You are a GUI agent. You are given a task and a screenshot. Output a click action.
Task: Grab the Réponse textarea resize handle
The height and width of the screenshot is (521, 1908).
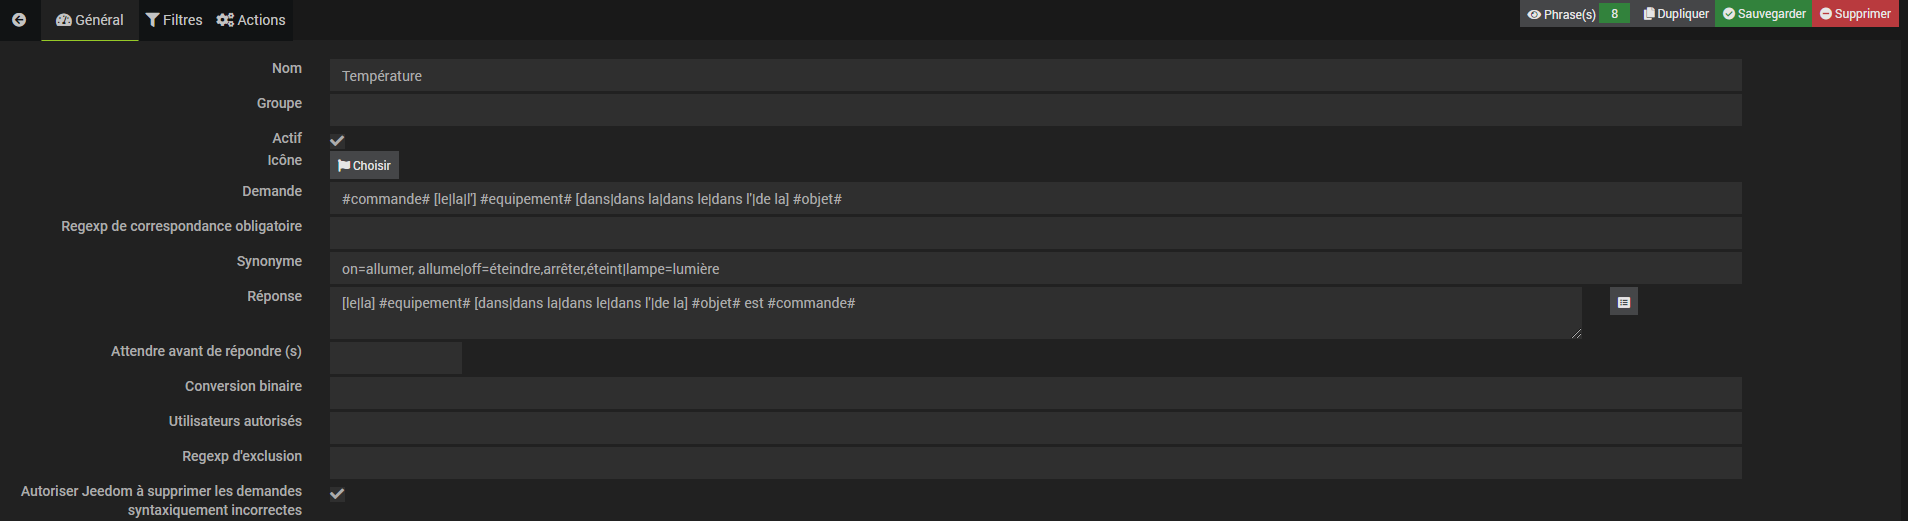[1576, 333]
